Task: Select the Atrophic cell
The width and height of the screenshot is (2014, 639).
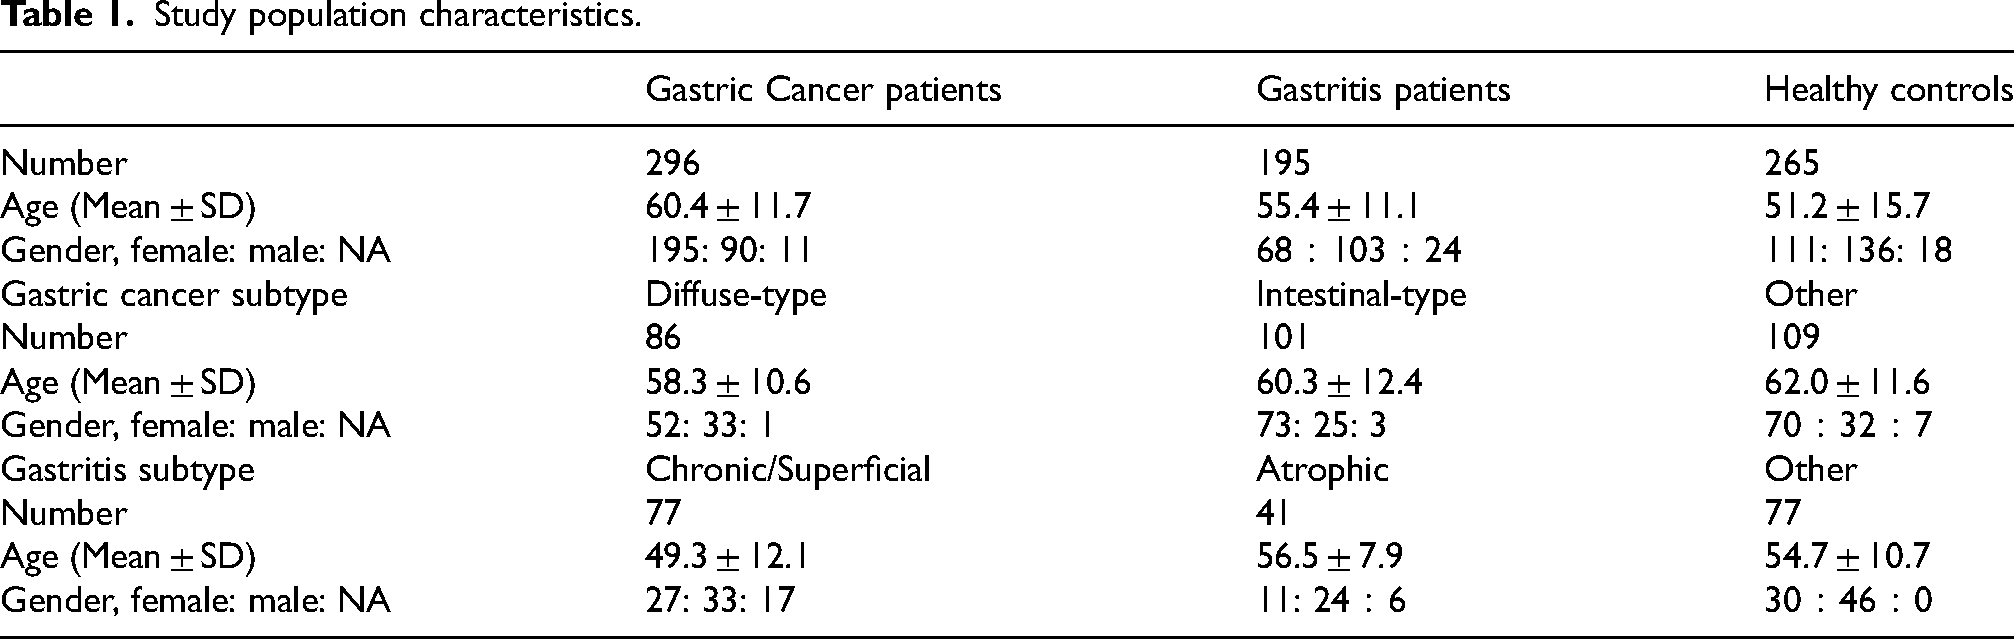Action: (x=1322, y=469)
